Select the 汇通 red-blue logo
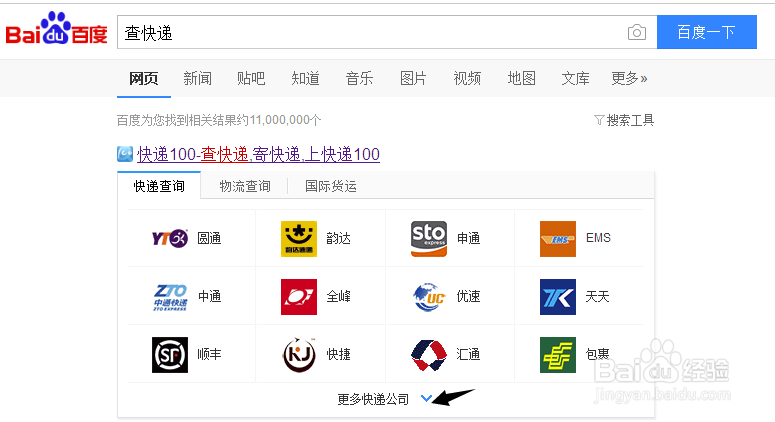The width and height of the screenshot is (775, 422). coord(429,355)
